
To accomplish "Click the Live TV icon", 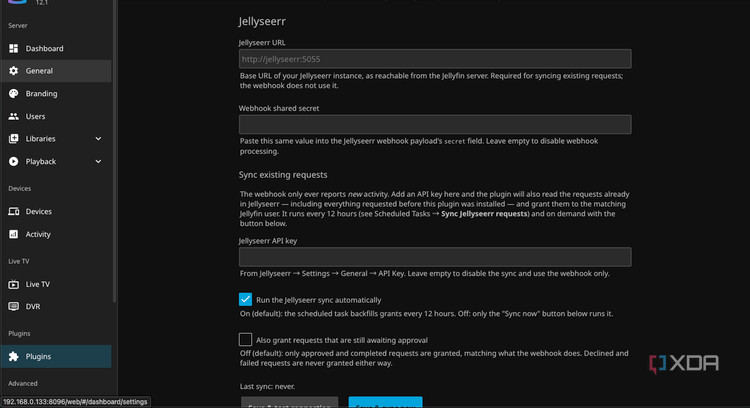I will 13,284.
